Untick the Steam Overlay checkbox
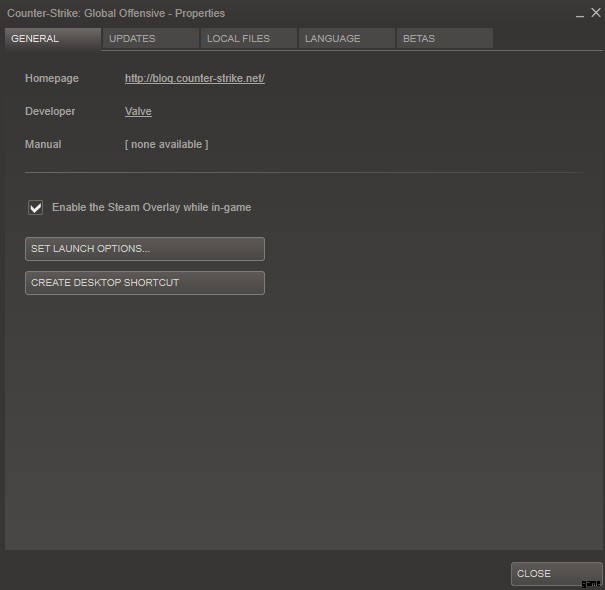The image size is (605, 590). [36, 208]
